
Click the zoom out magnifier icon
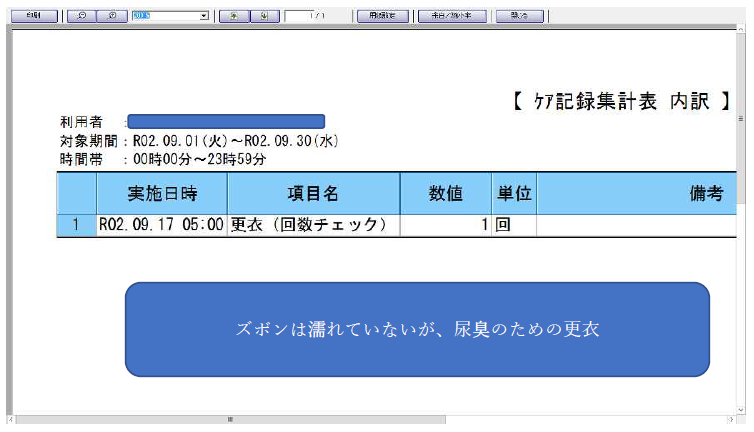[x=81, y=16]
